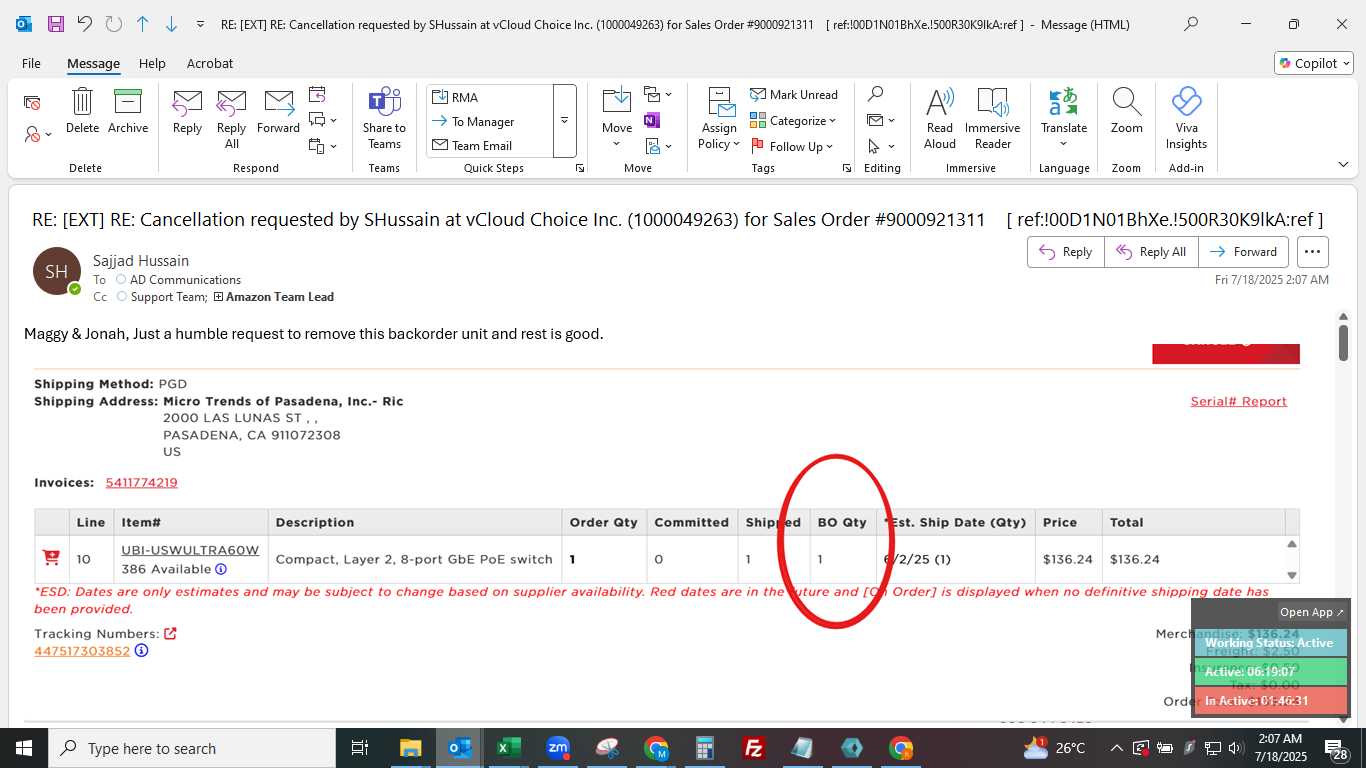Send message to OneNote
The width and height of the screenshot is (1366, 768).
click(652, 120)
